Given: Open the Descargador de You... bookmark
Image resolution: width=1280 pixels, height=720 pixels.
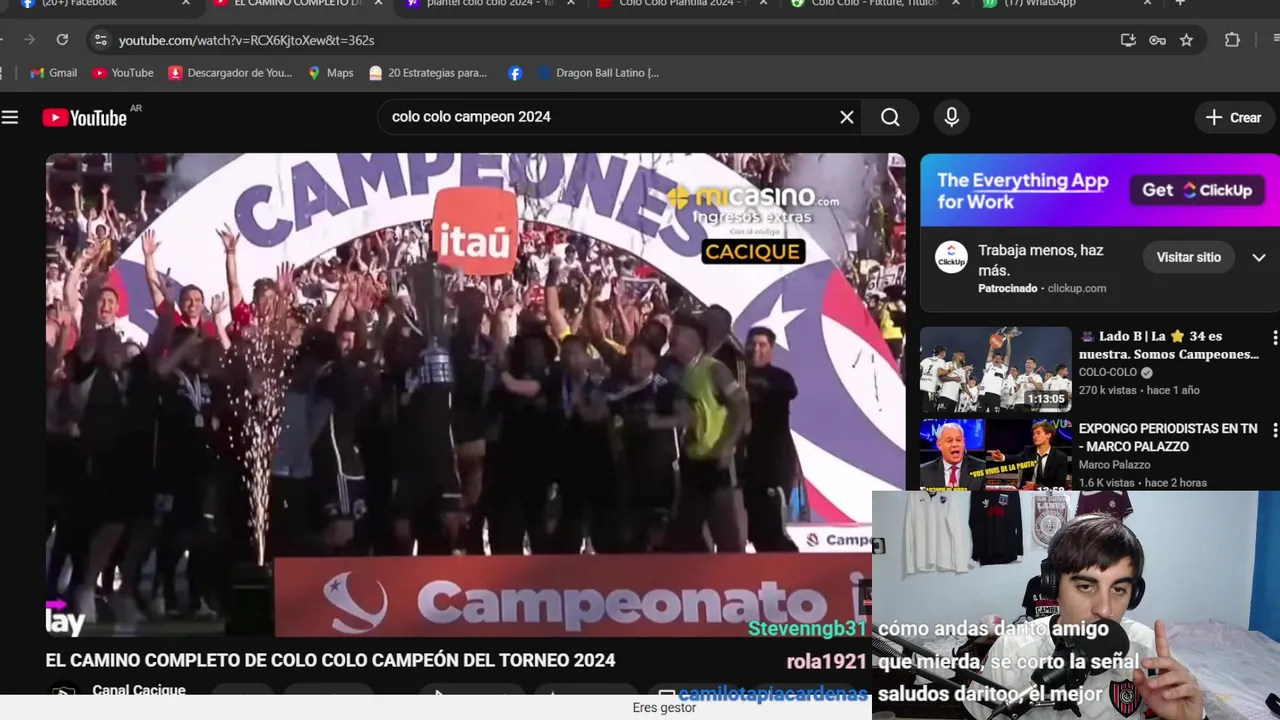Looking at the screenshot, I should coord(230,73).
